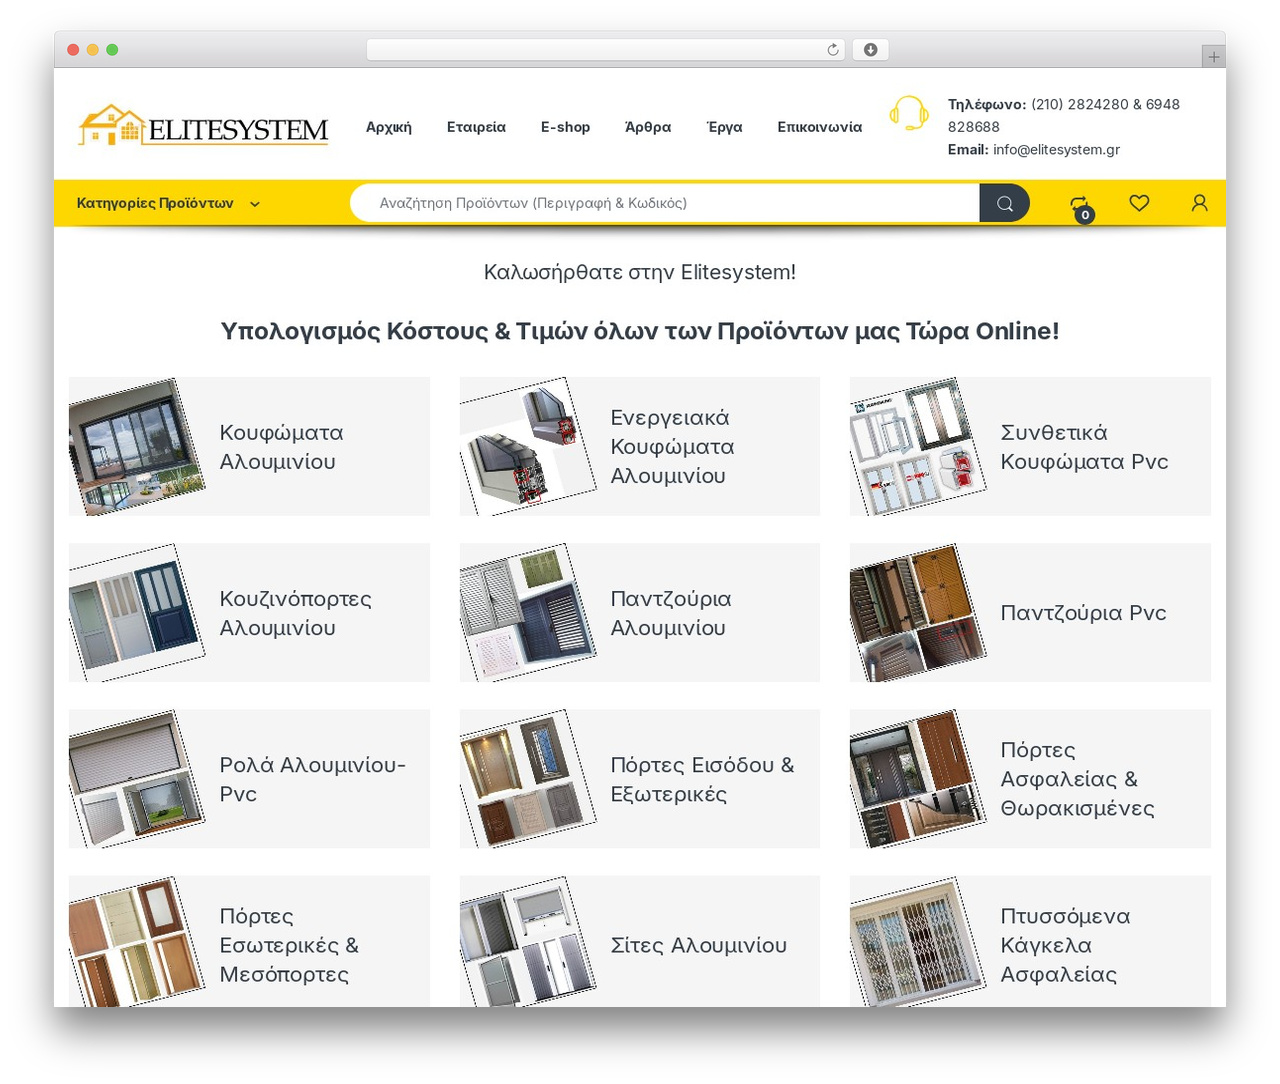This screenshot has height=1084, width=1280.
Task: Reload the page in browser bar
Action: [833, 50]
